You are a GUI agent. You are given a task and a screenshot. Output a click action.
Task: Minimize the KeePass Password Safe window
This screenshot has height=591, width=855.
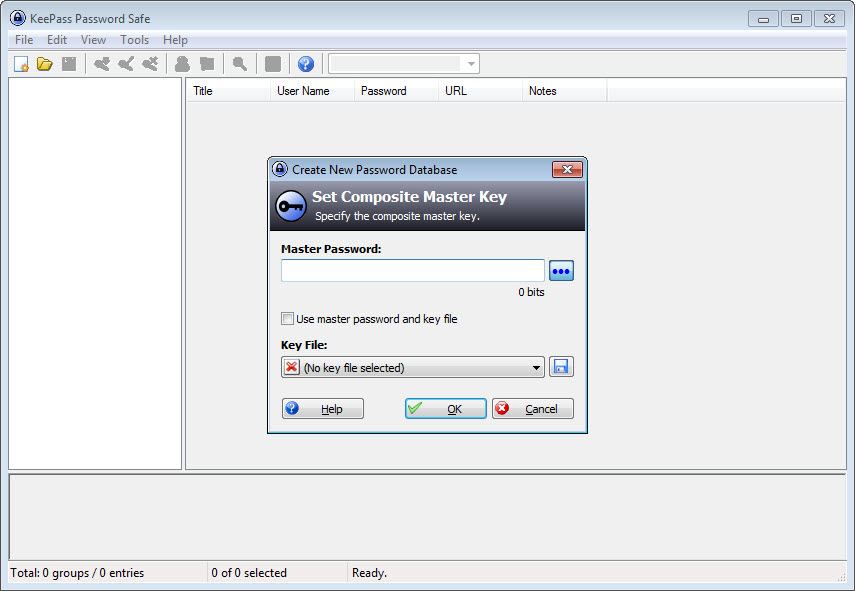tap(763, 19)
